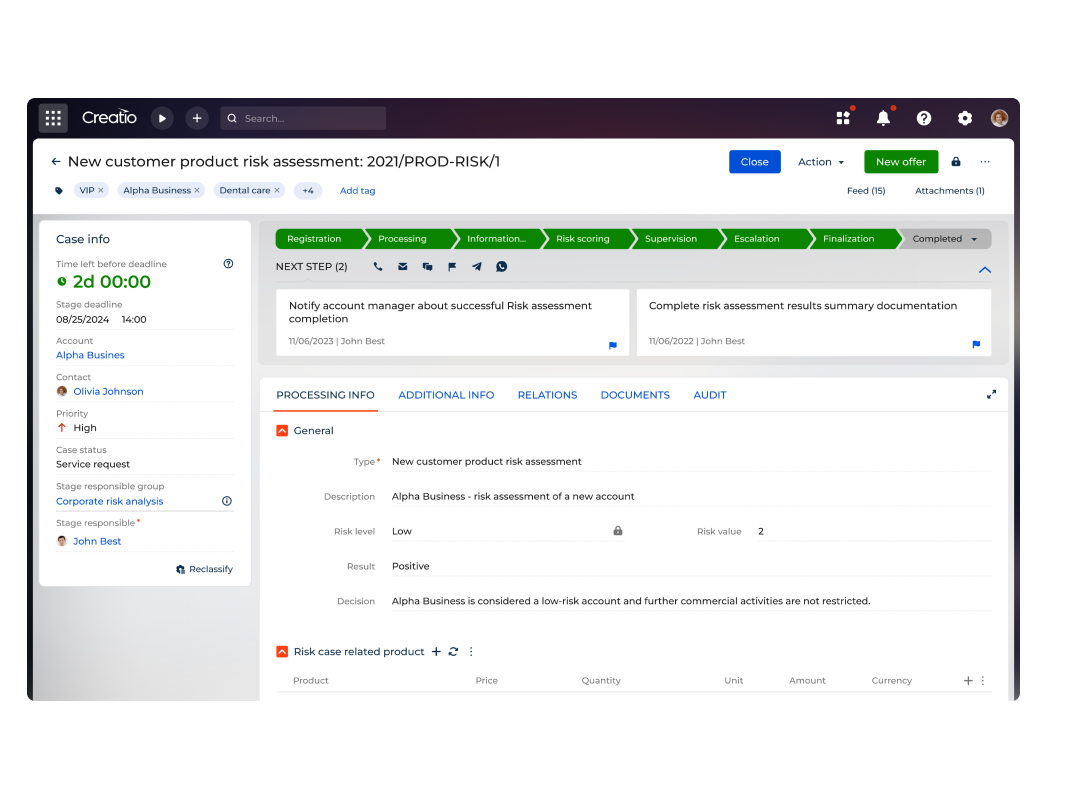The height and width of the screenshot is (800, 1082).
Task: Open system settings via the gear icon
Action: tap(964, 118)
